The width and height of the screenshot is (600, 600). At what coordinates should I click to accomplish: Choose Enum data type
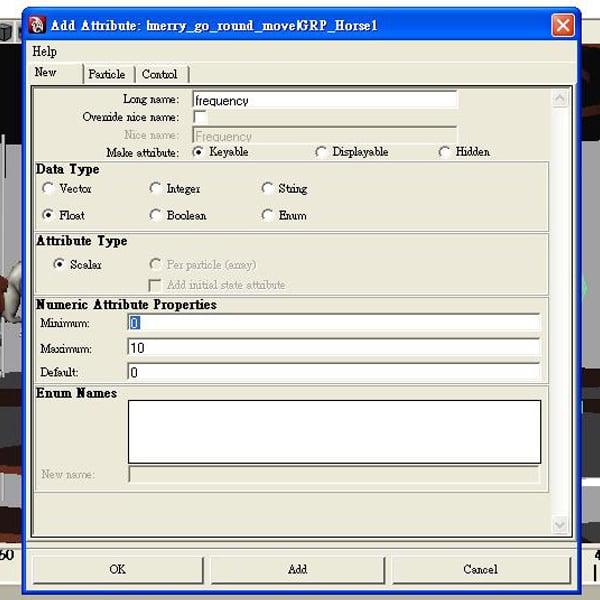[267, 215]
